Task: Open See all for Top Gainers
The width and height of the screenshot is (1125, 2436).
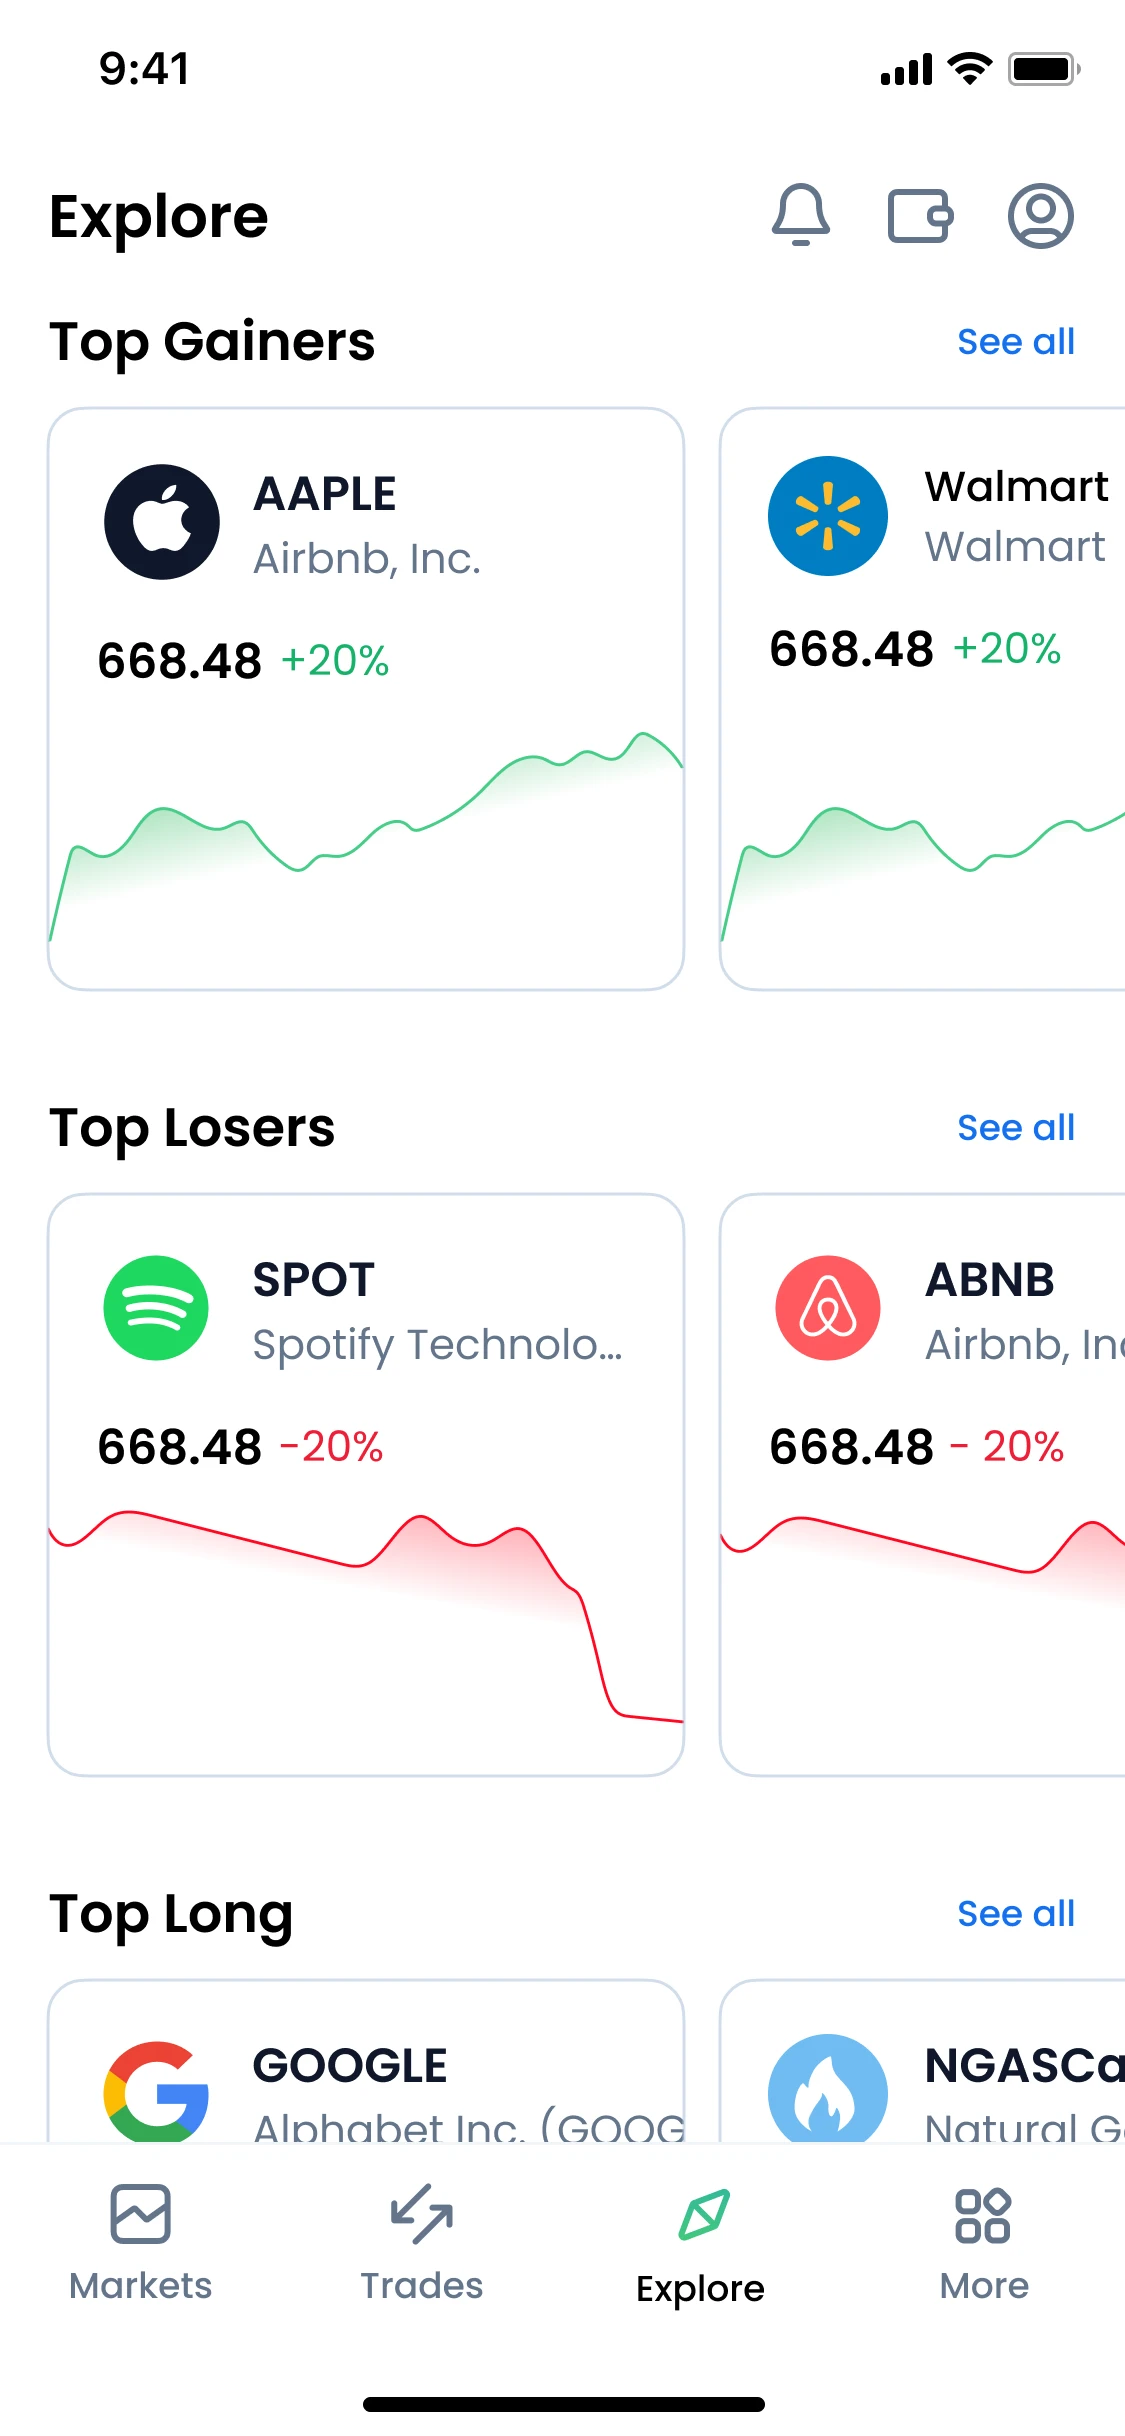Action: point(1015,341)
